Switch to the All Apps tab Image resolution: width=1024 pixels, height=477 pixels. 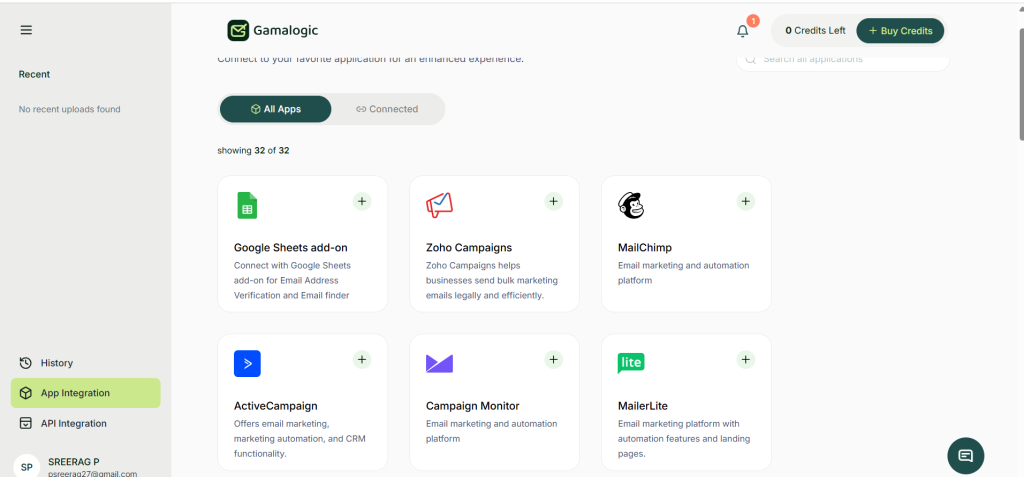276,109
